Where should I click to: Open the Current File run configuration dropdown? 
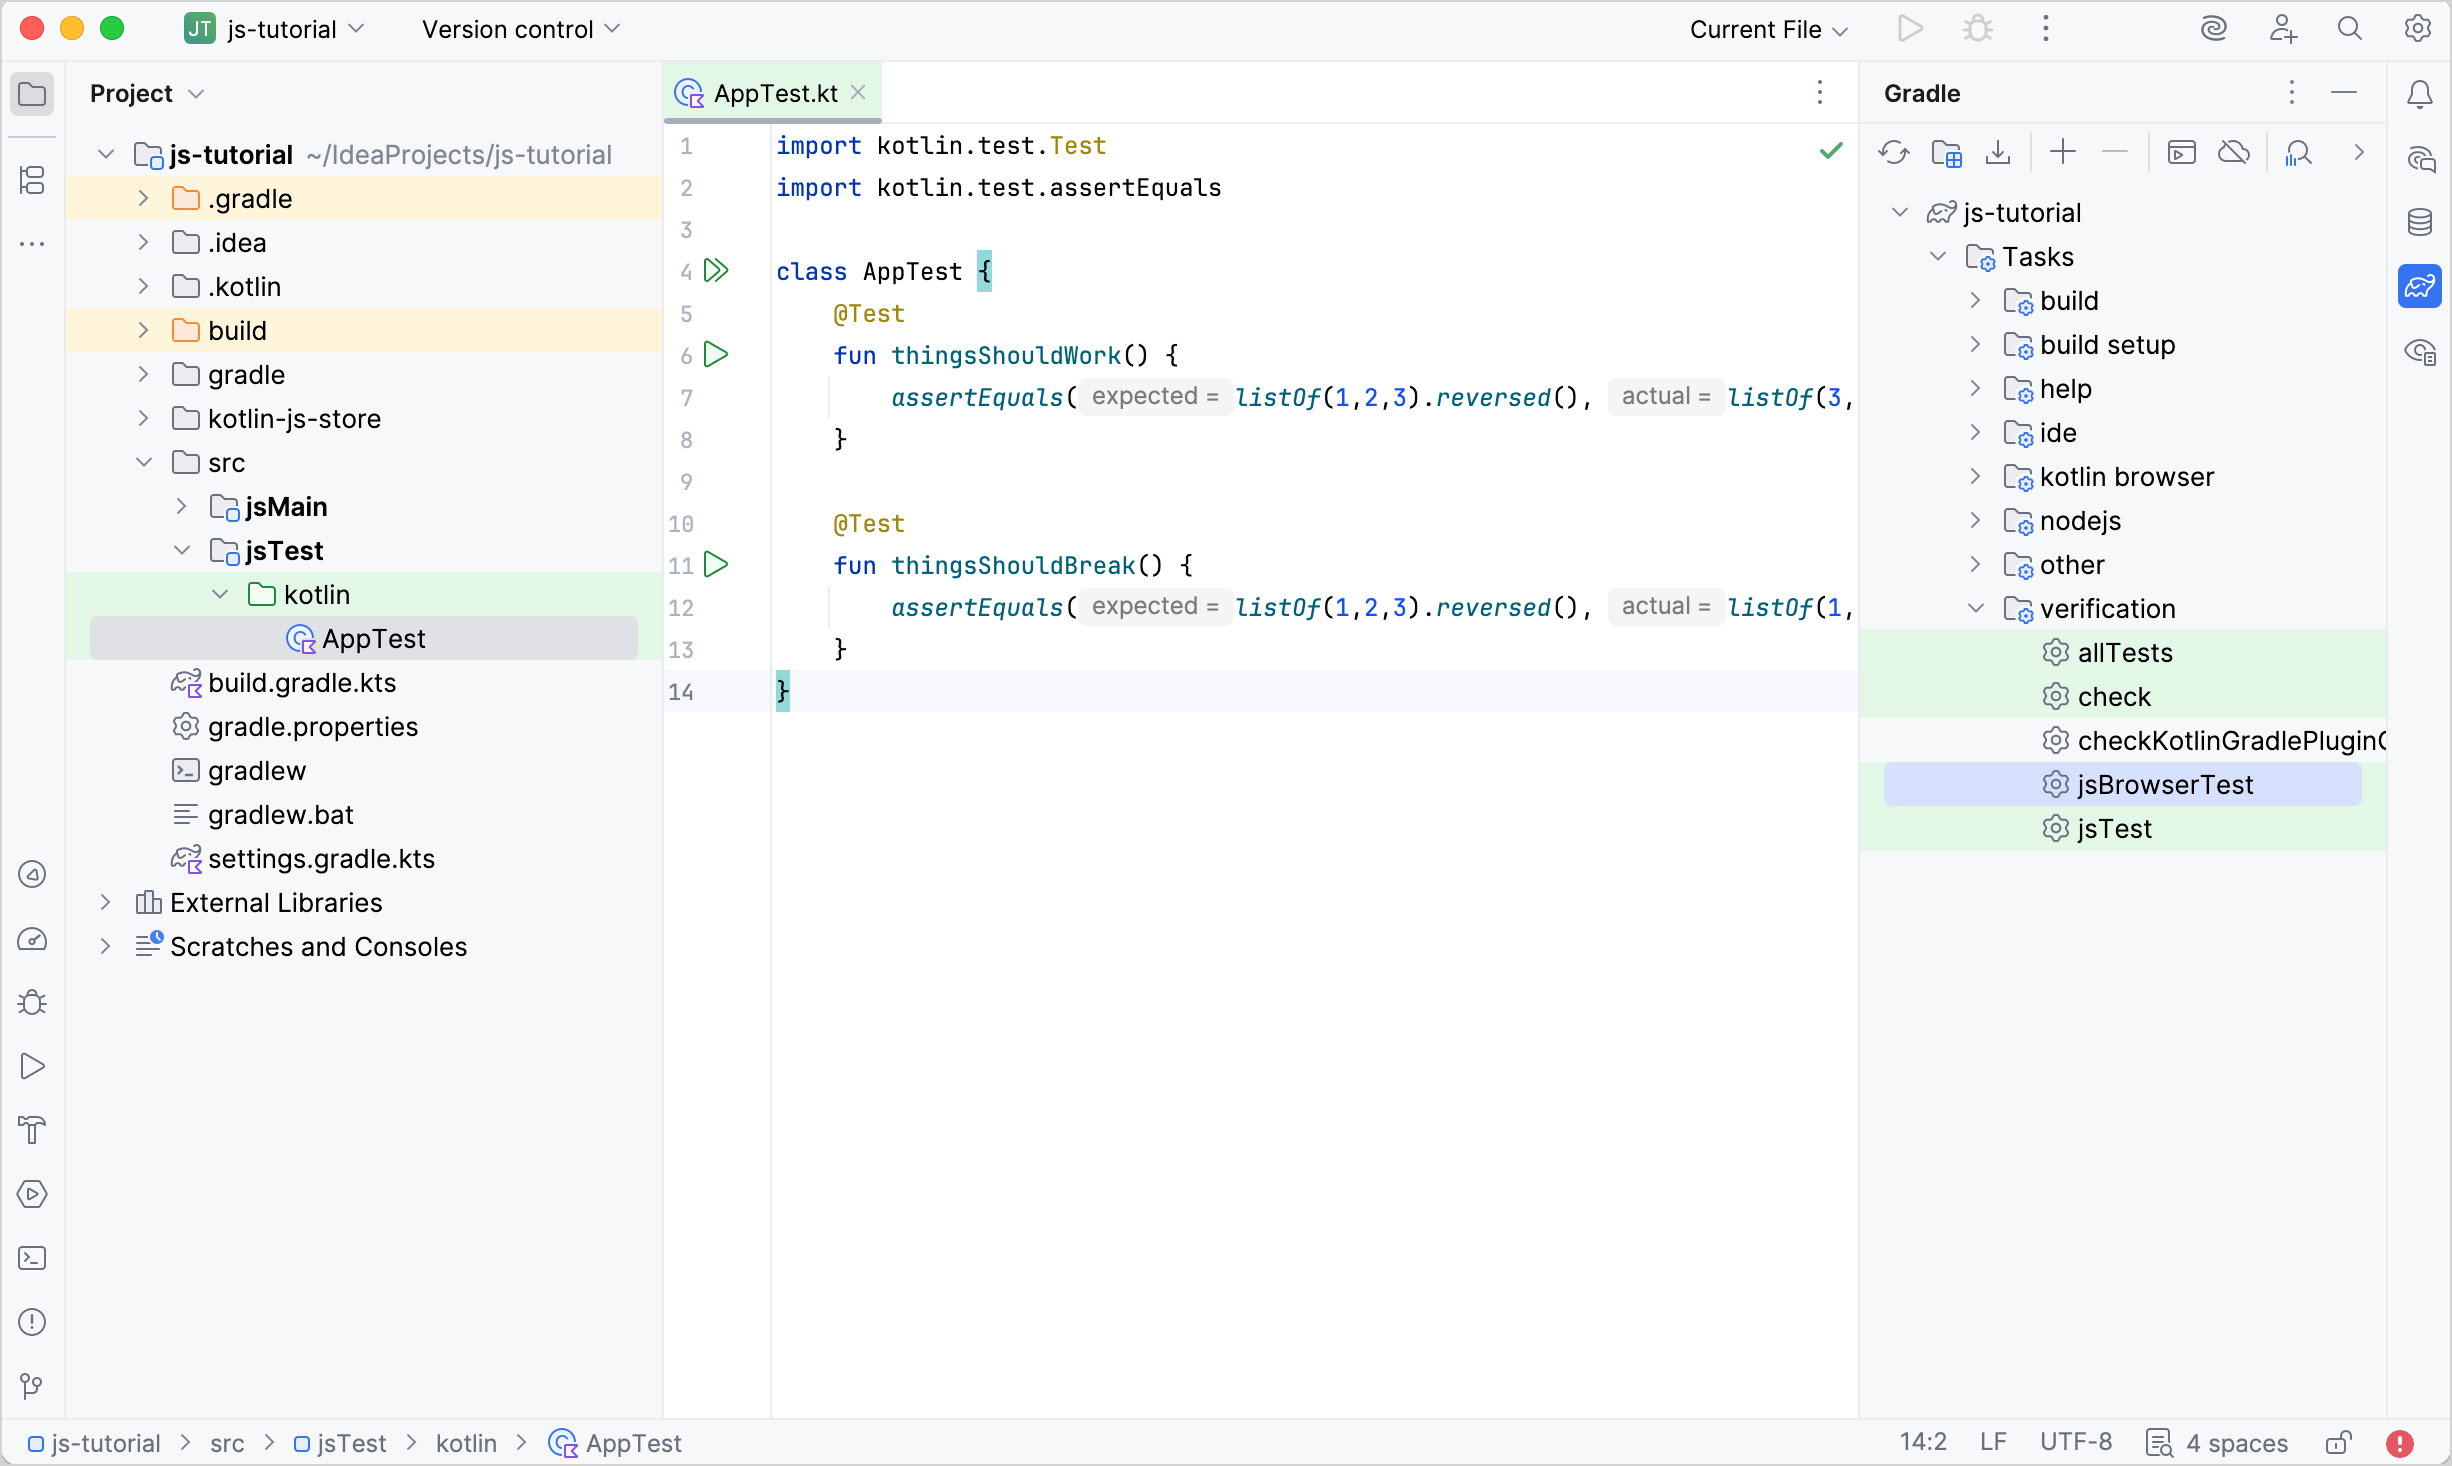[1767, 28]
